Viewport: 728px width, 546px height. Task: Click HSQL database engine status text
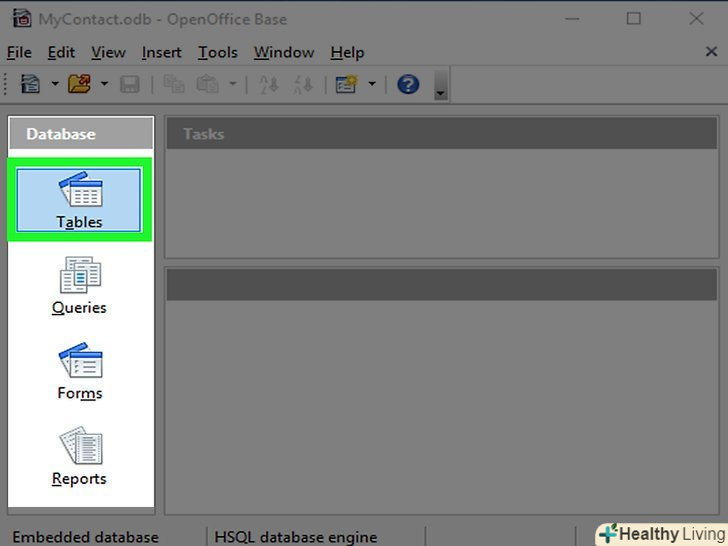pos(296,537)
